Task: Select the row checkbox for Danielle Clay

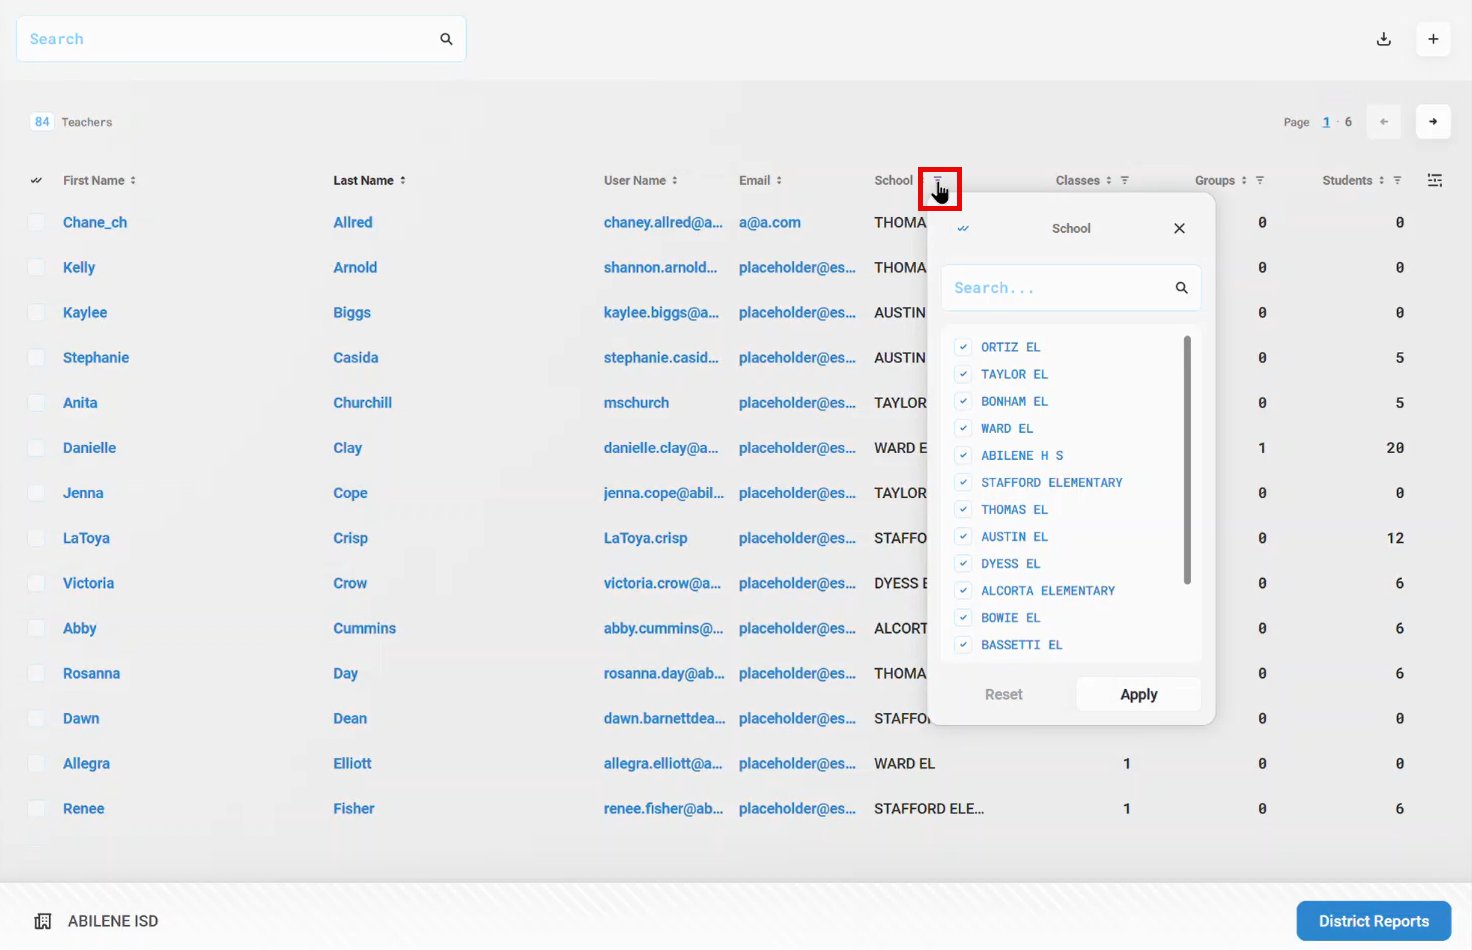Action: point(36,447)
